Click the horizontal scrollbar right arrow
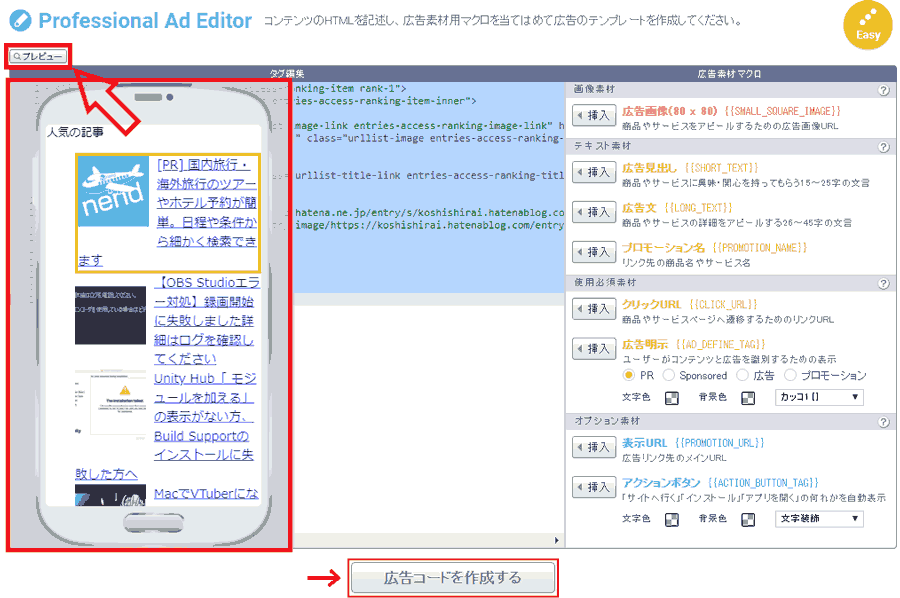 [556, 540]
